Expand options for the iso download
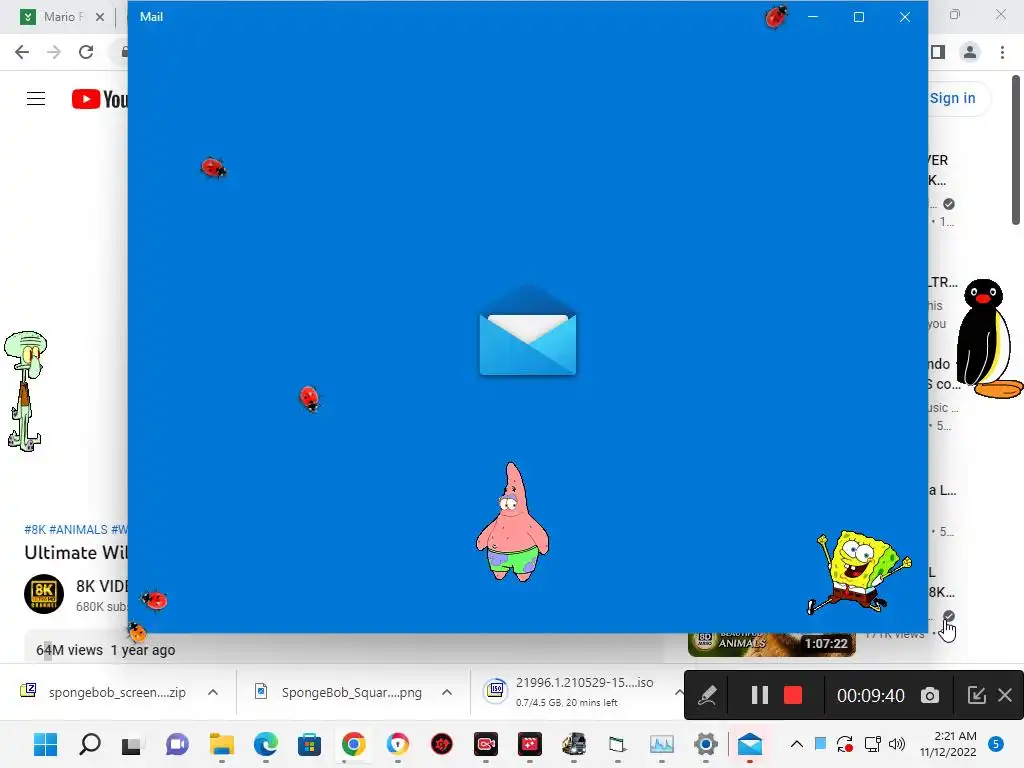1024x768 pixels. (679, 692)
